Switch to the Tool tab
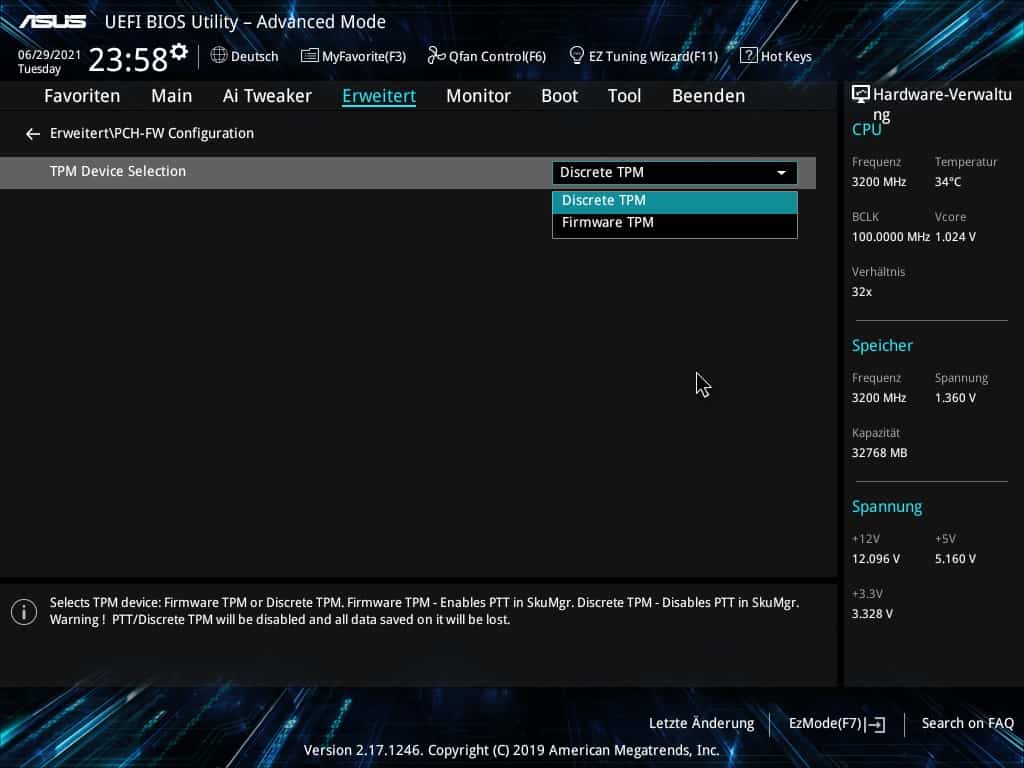 click(x=624, y=96)
